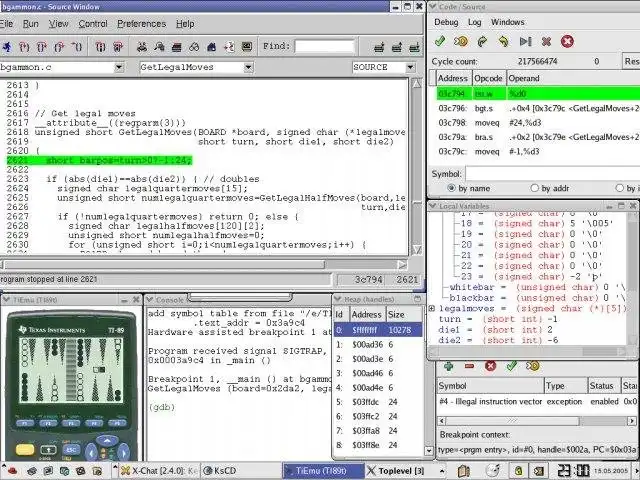
Task: Collapse the Code / Source window title arrow
Action: [x=433, y=7]
